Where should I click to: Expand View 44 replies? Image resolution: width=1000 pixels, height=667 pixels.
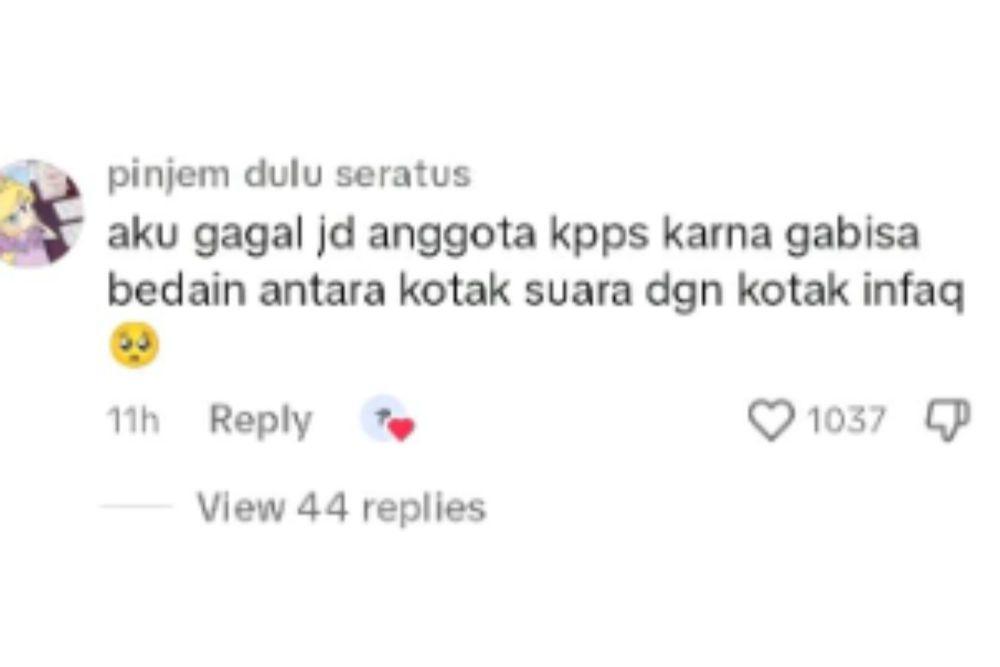[342, 508]
